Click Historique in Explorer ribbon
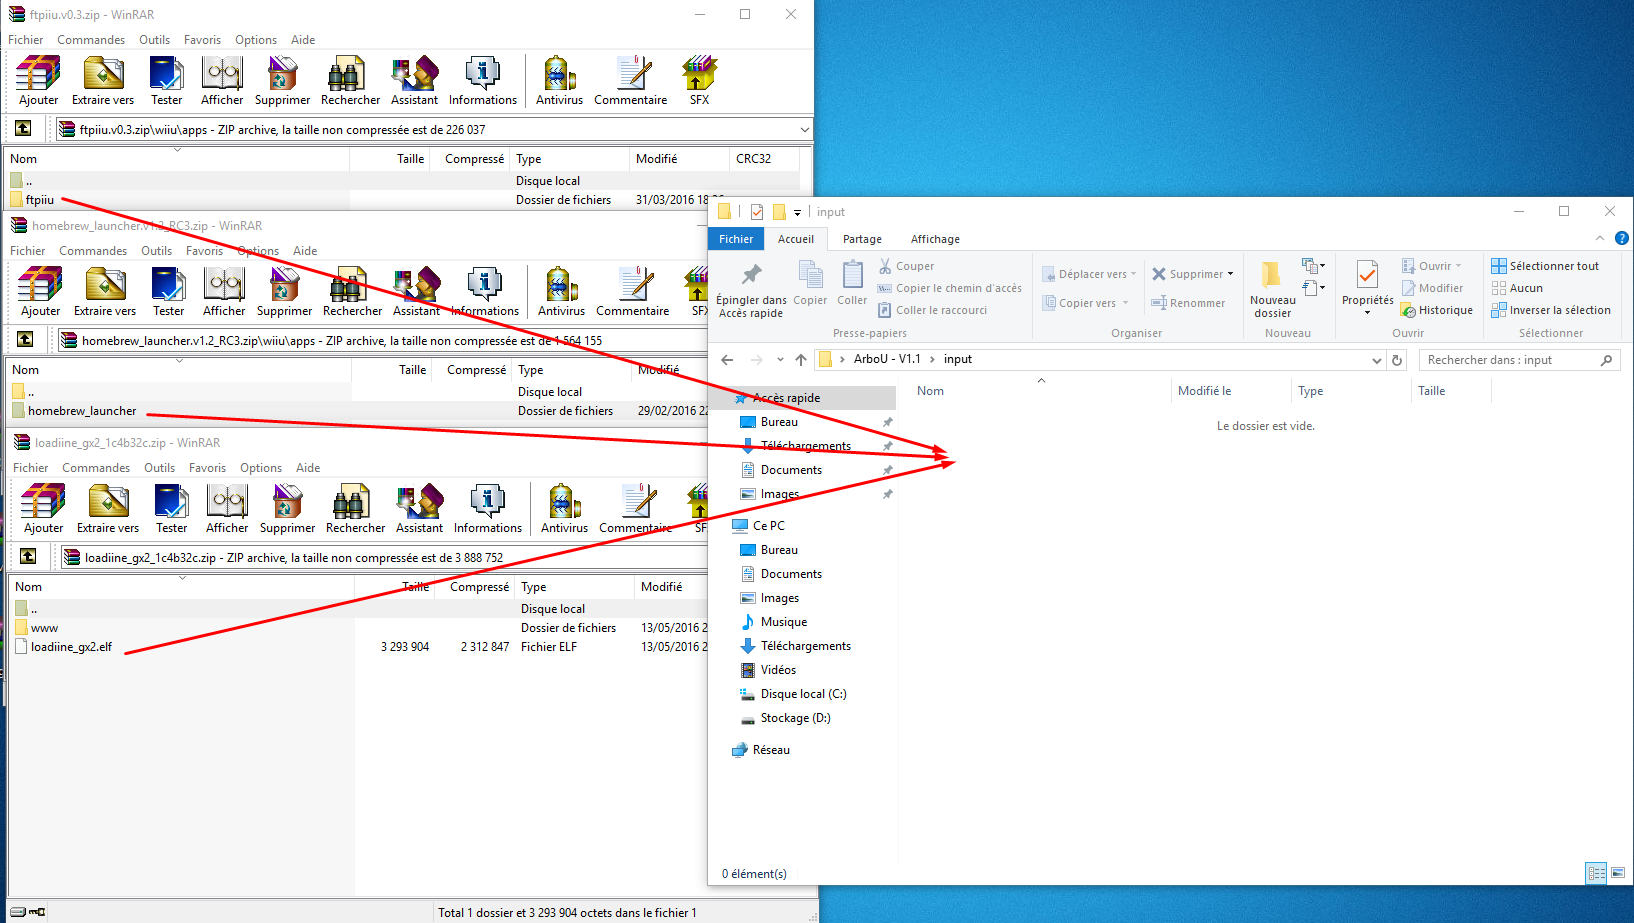1634x923 pixels. [x=1436, y=310]
